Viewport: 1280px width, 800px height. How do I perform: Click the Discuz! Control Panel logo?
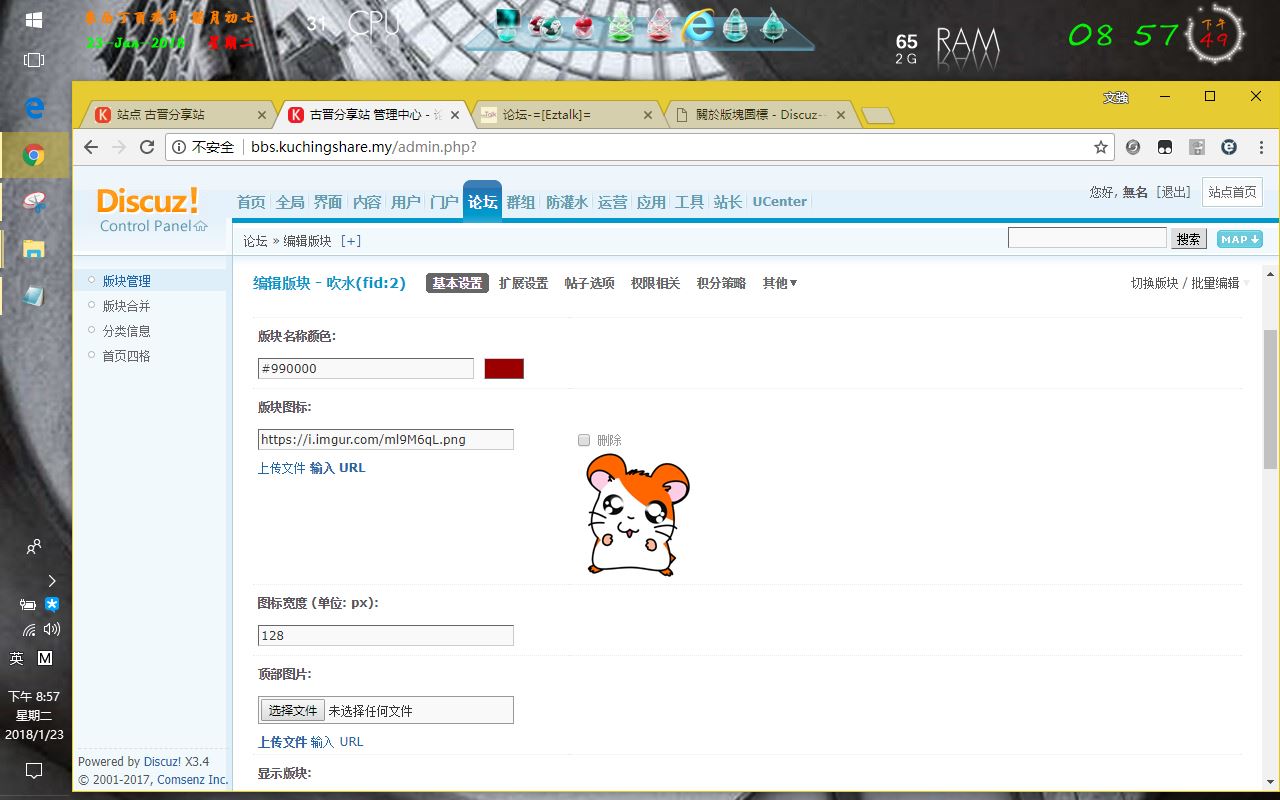153,210
